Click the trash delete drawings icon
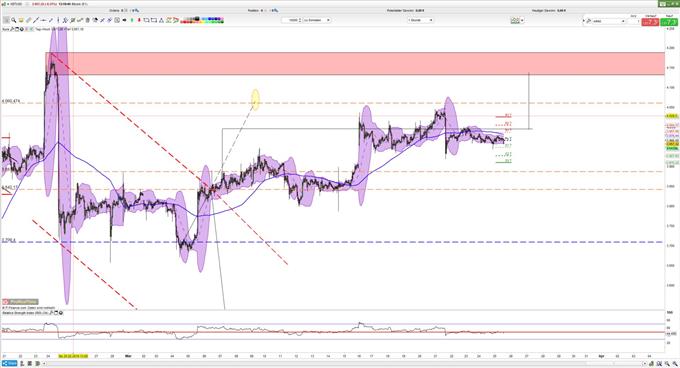680x368 pixels. tap(88, 20)
